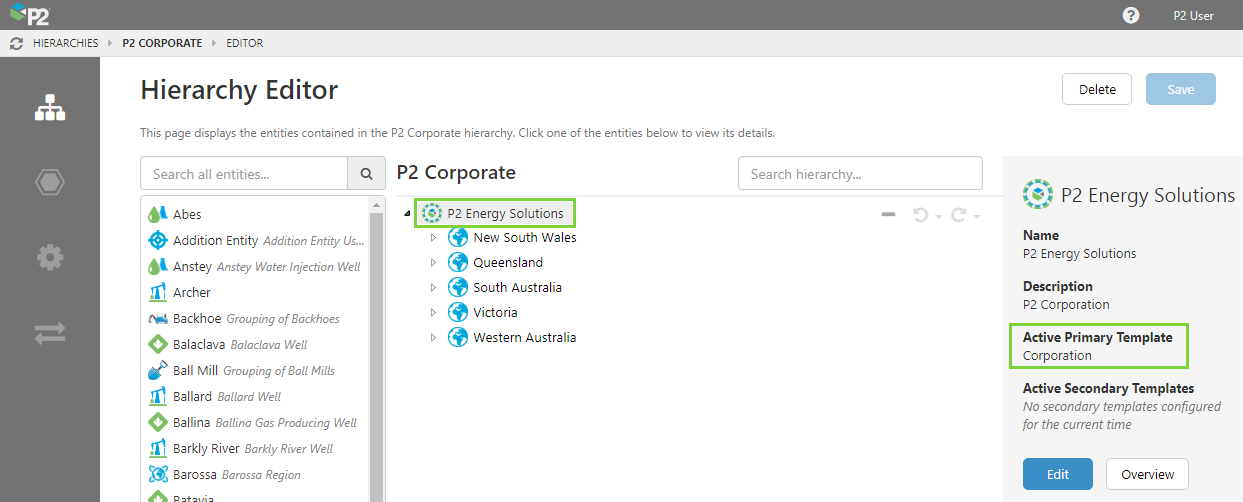The image size is (1243, 502).
Task: Click the minus remove icon in hierarchy toolbar
Action: [888, 215]
